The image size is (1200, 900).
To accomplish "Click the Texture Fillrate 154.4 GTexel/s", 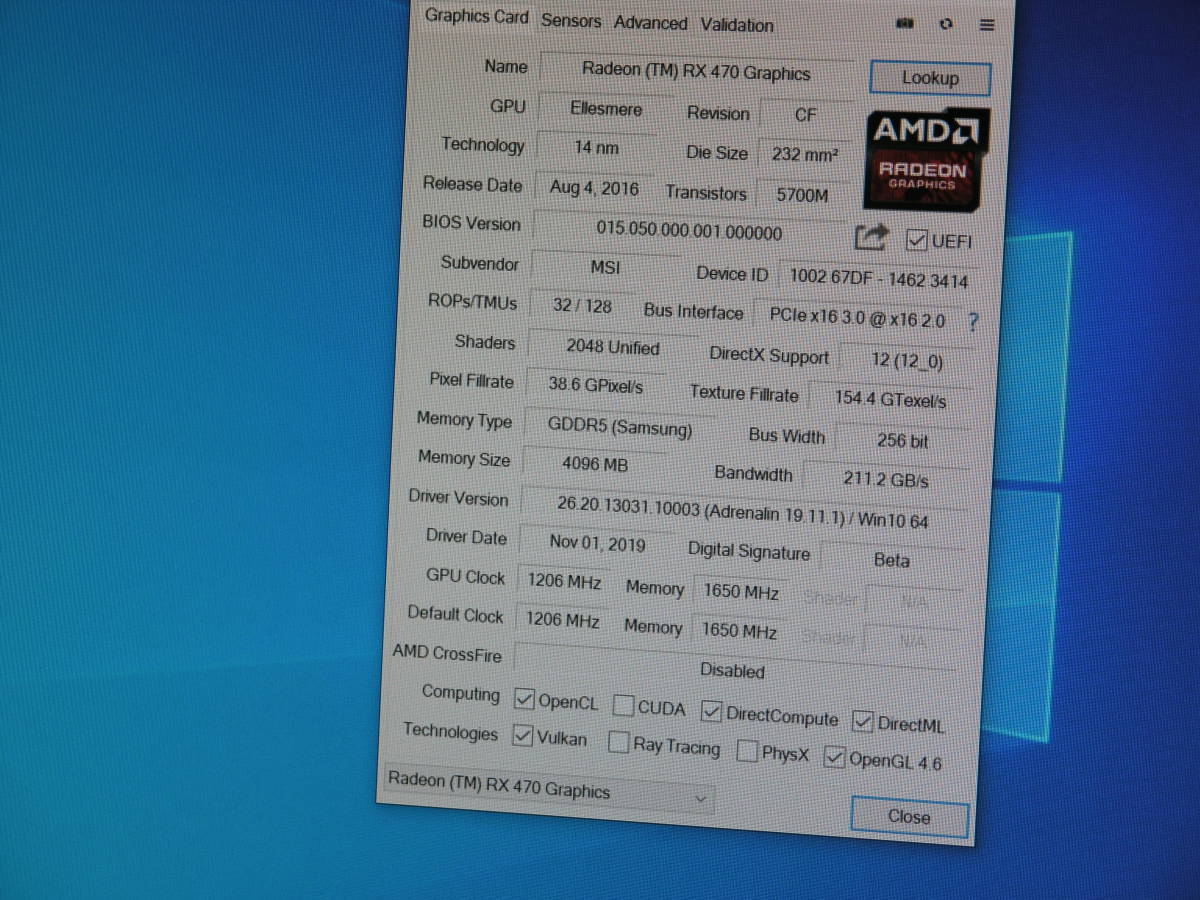I will [x=890, y=399].
